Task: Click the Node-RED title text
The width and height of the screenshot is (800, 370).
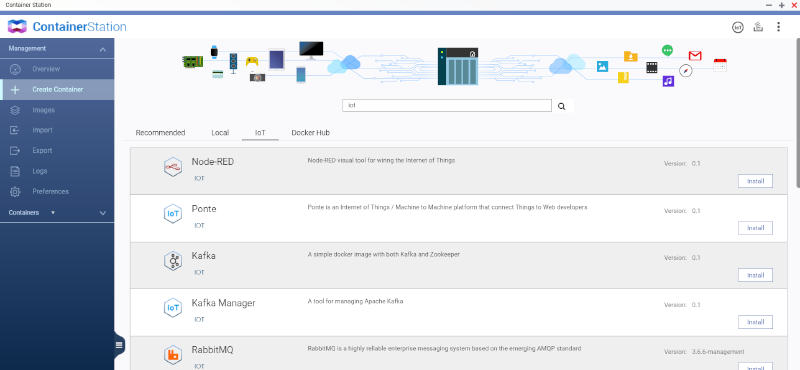Action: coord(213,162)
